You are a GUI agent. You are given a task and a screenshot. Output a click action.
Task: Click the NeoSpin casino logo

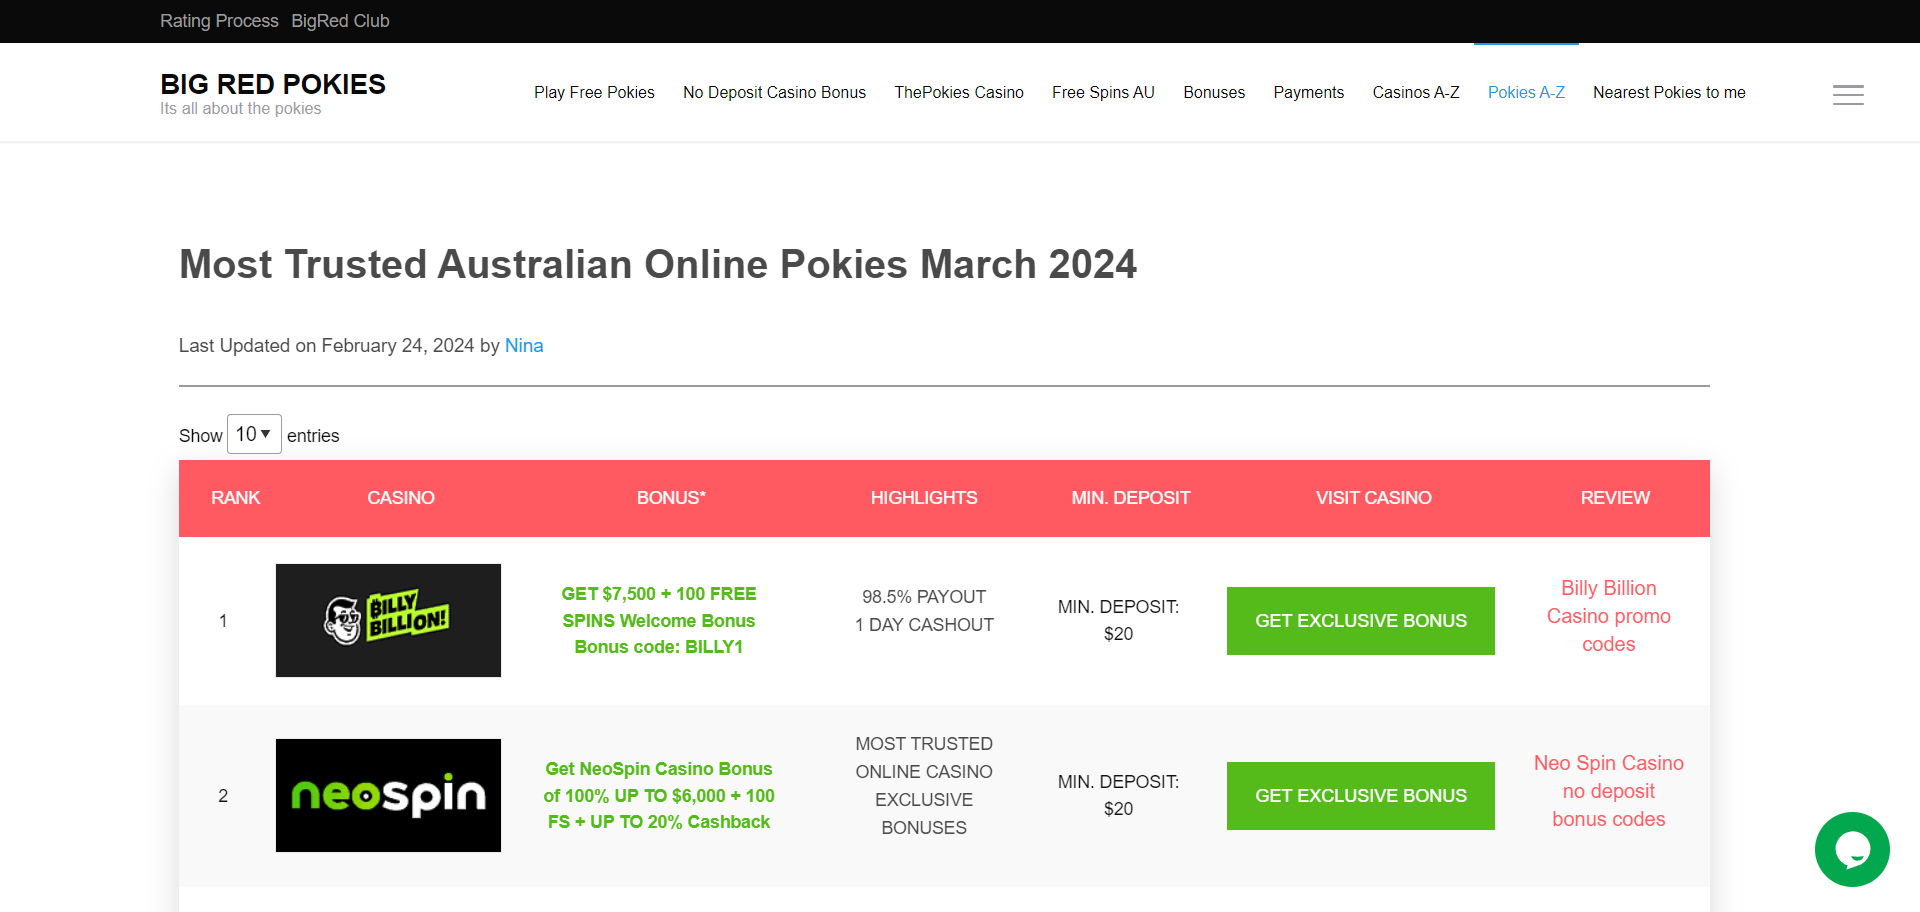click(x=388, y=795)
